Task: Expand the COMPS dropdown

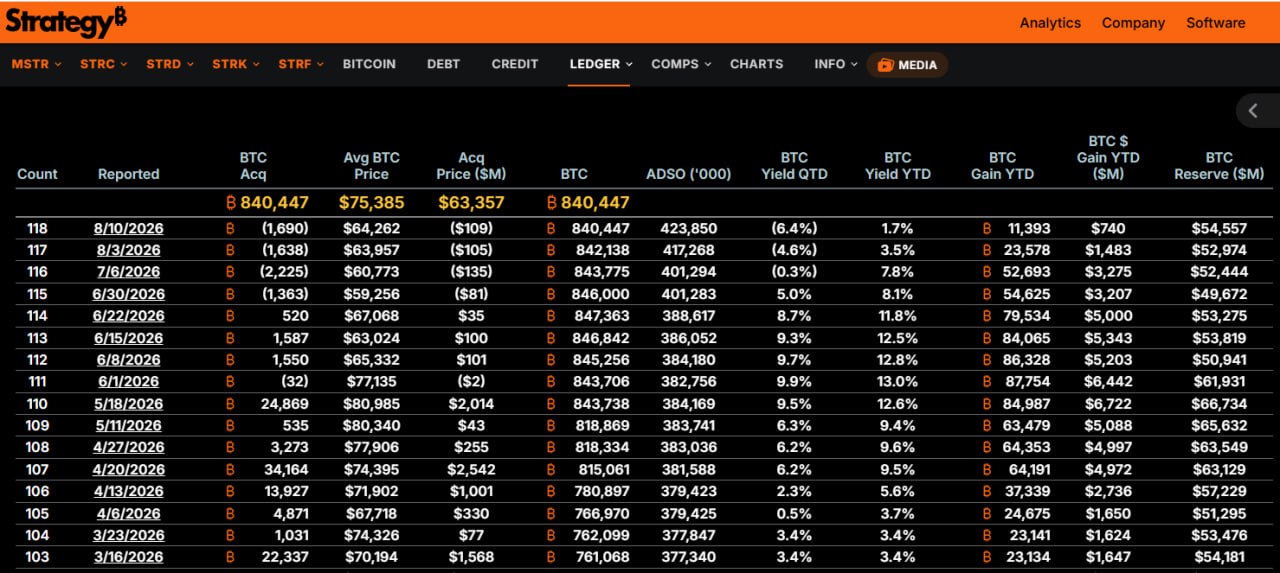Action: [x=681, y=64]
